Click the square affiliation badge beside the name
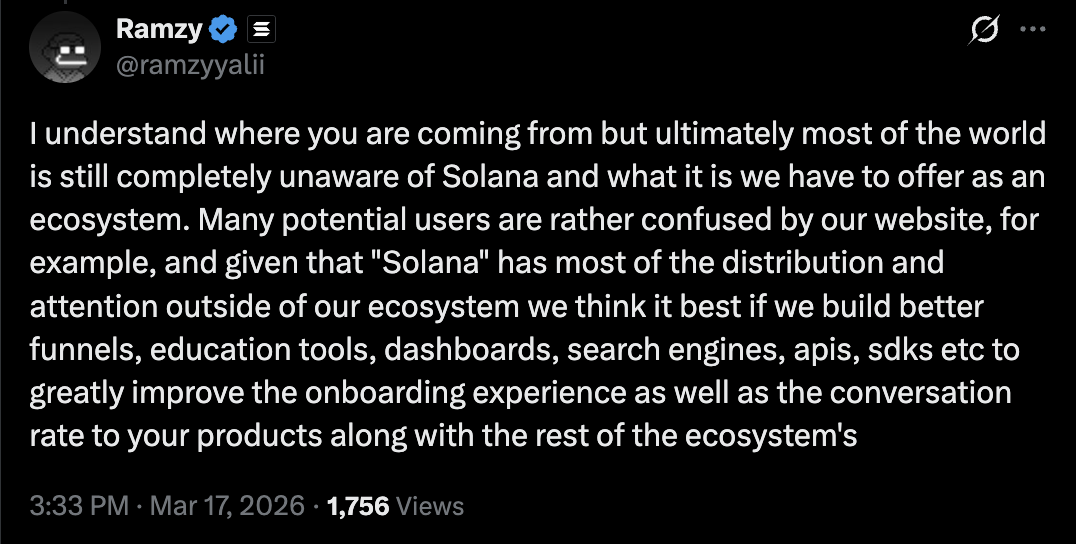Screen dimensions: 1076x544 pyautogui.click(x=258, y=31)
